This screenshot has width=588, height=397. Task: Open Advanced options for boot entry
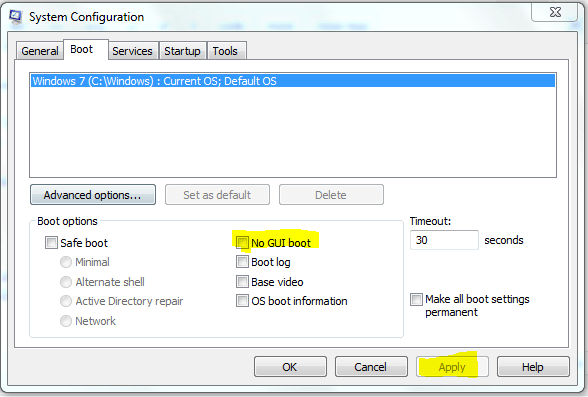[x=93, y=195]
